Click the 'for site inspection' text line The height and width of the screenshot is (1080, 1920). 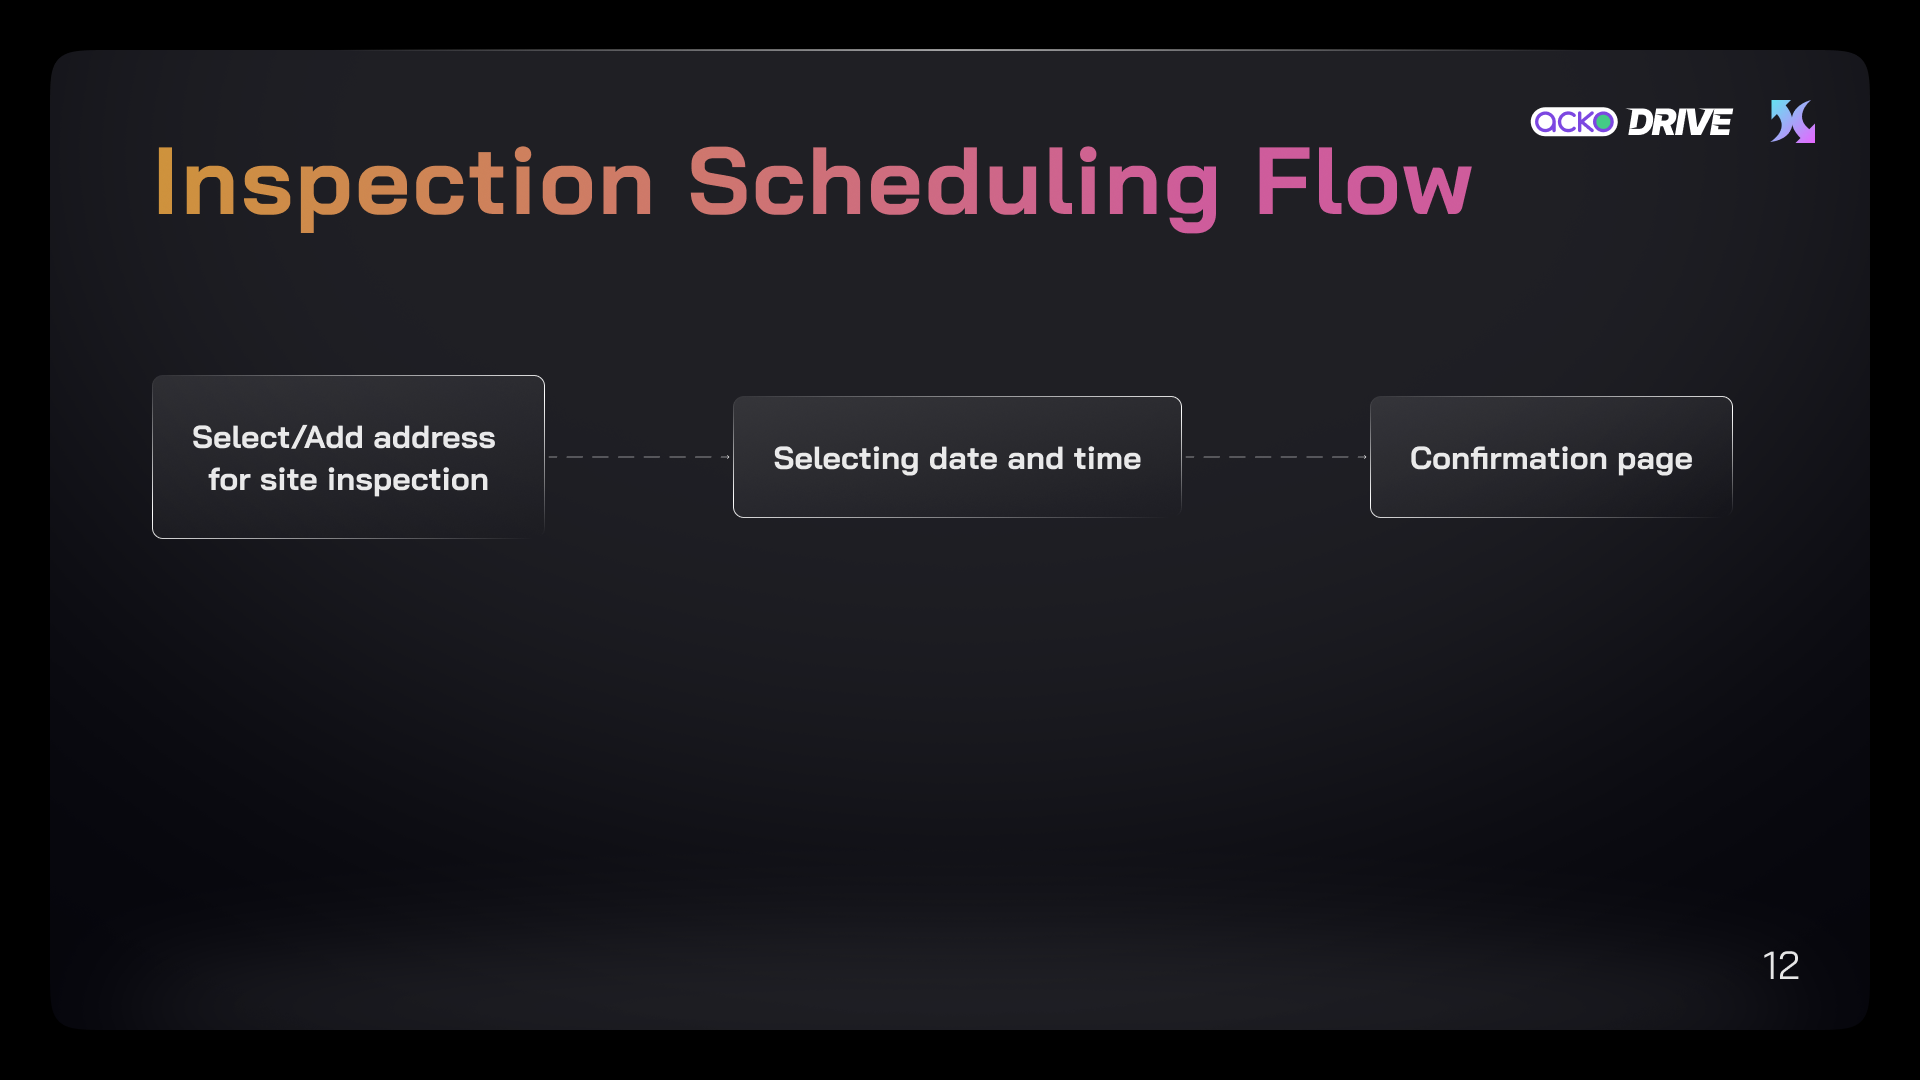click(348, 480)
